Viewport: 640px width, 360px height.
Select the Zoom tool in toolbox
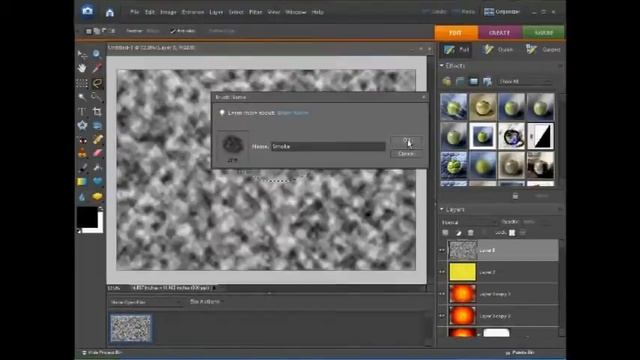pos(96,54)
